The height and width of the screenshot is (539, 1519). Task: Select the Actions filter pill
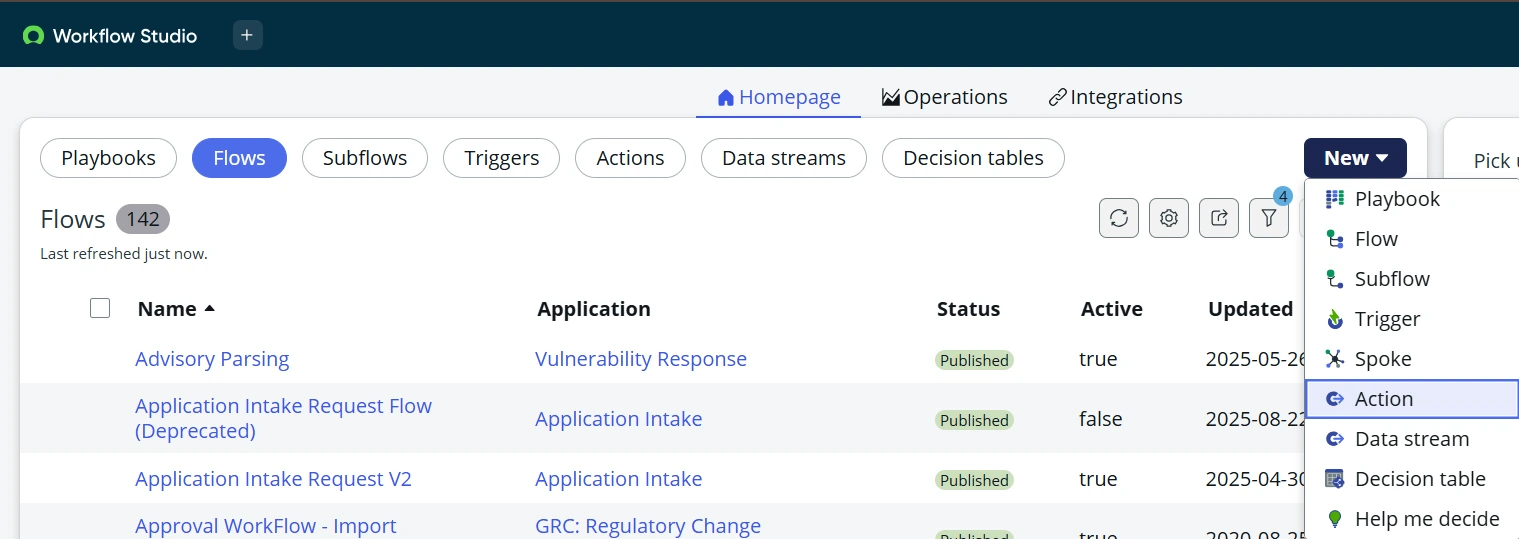630,158
